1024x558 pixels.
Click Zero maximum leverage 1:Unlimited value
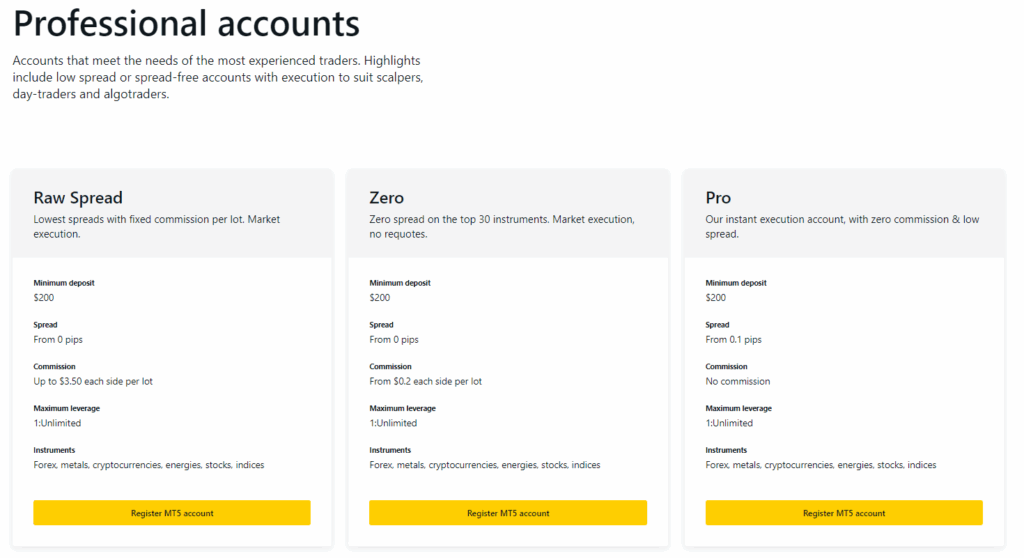tap(393, 423)
